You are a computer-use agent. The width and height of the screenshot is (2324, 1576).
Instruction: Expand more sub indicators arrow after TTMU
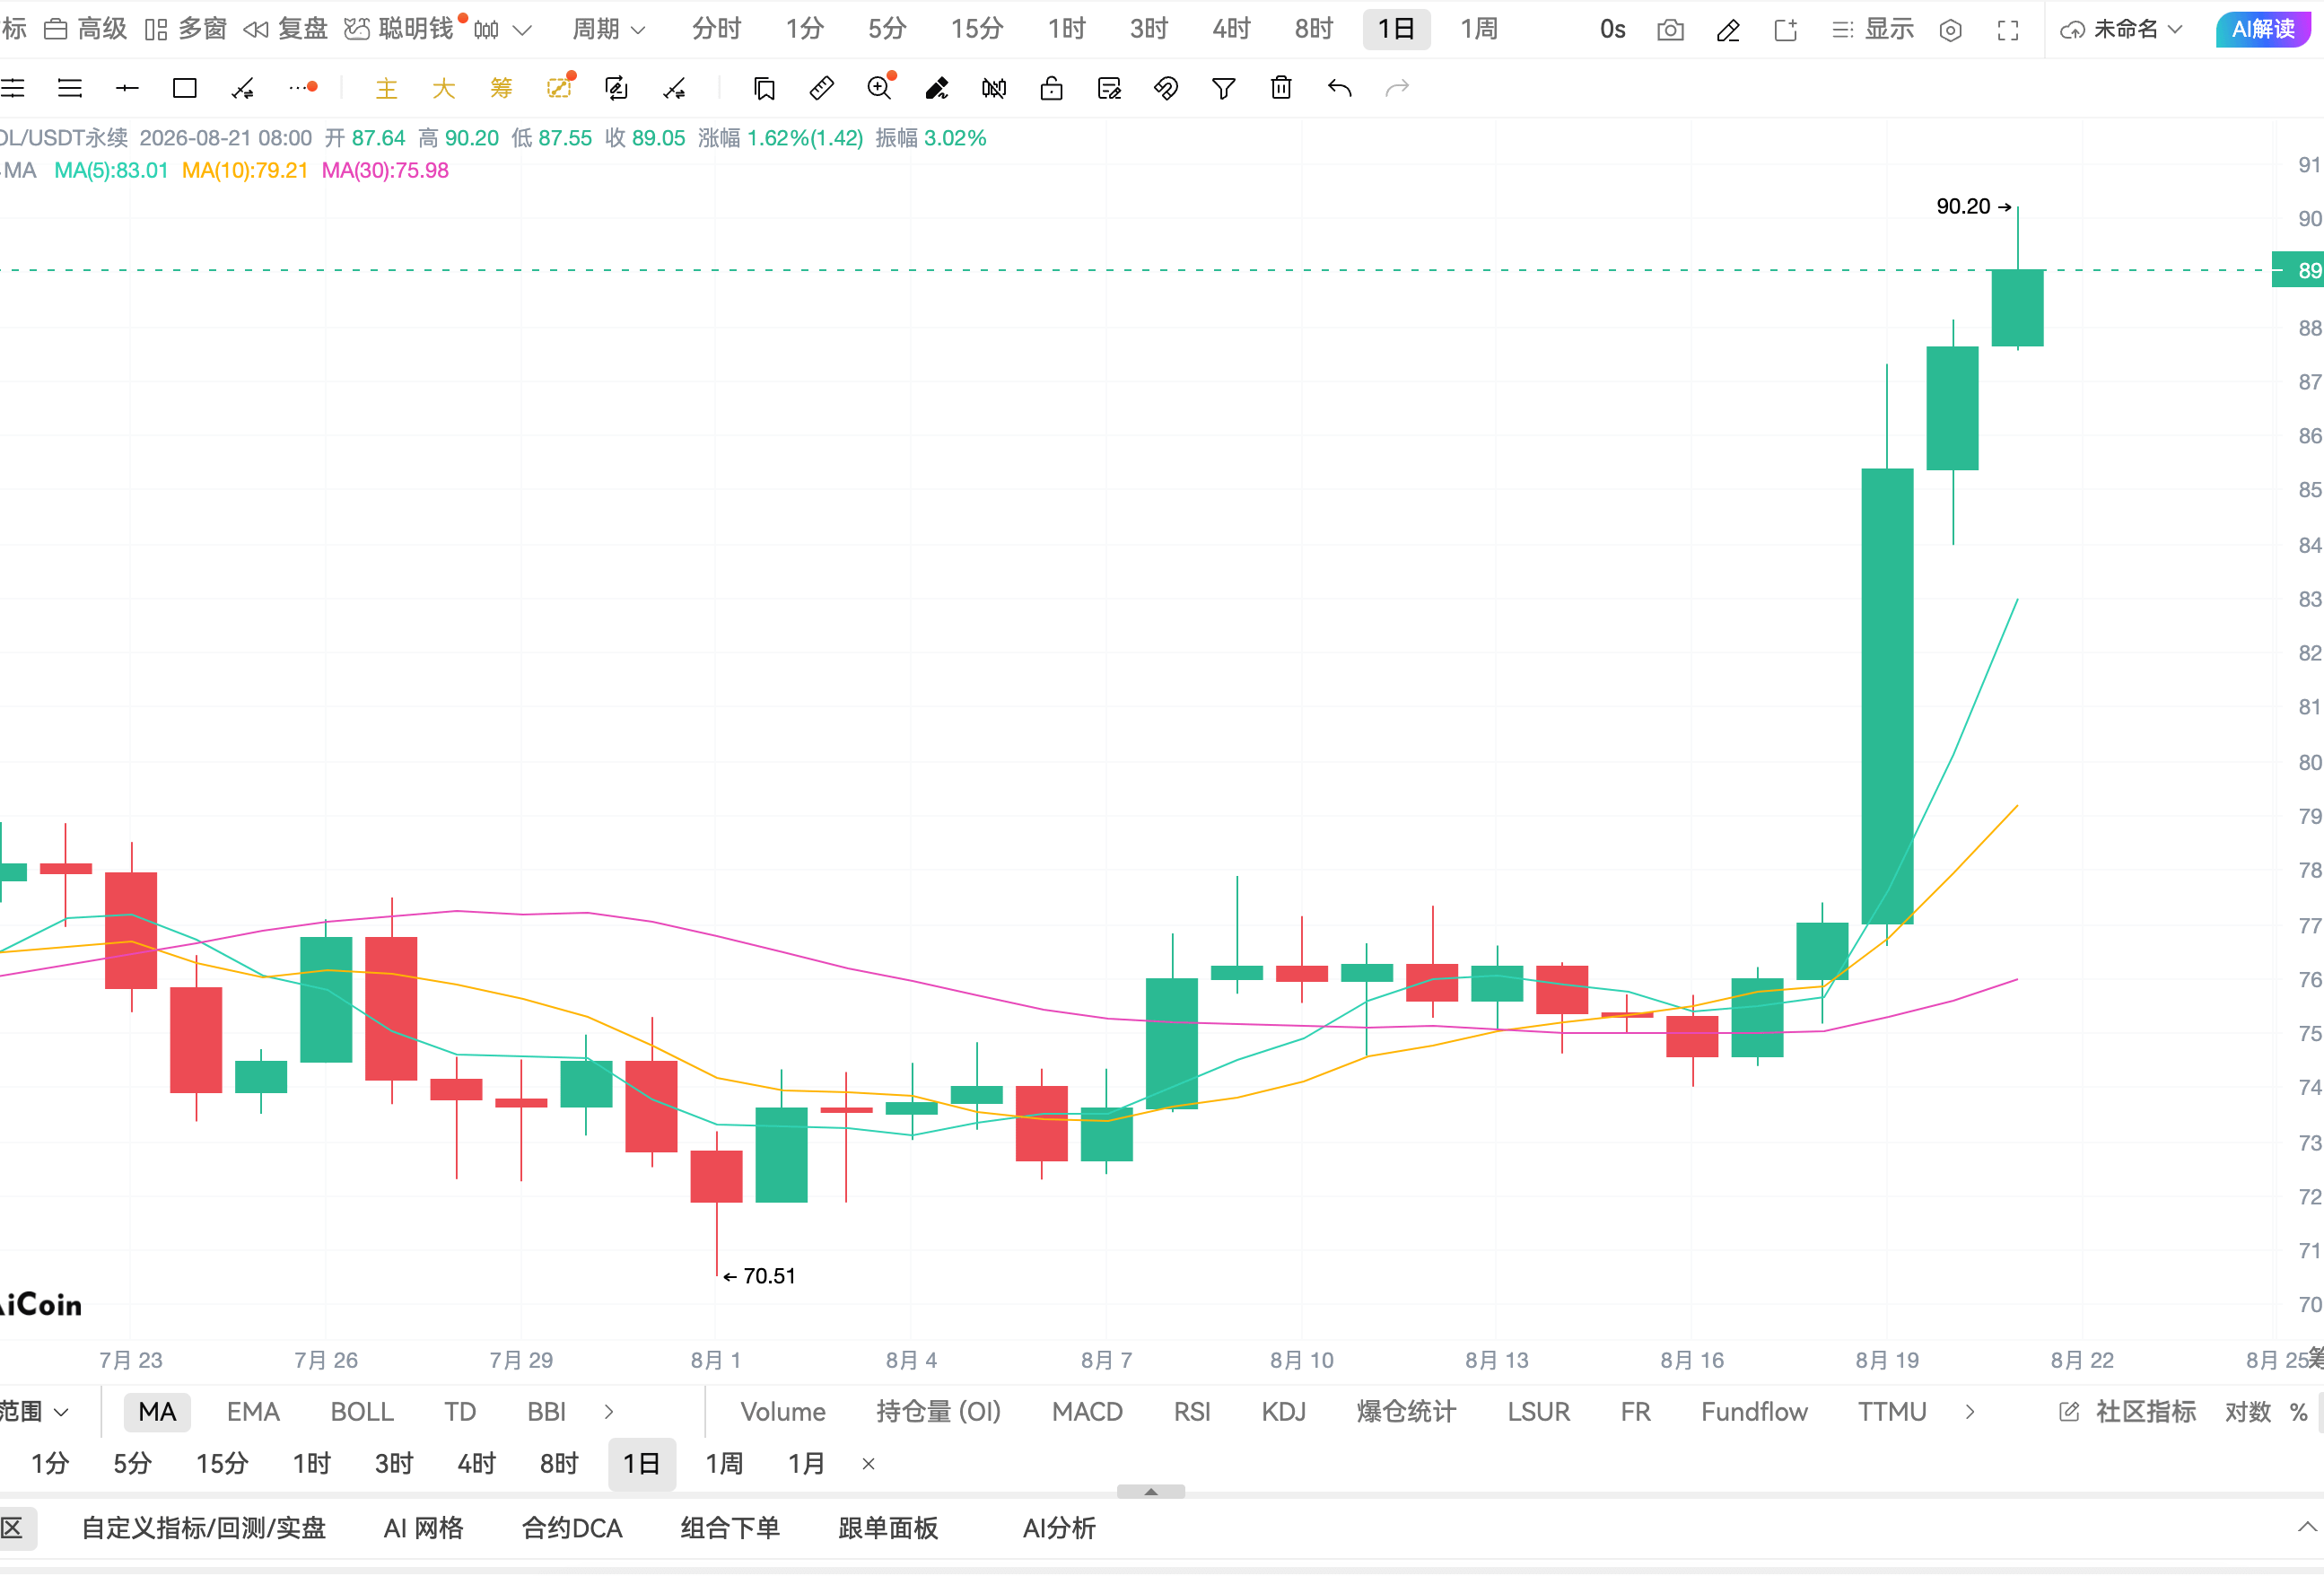pos(1970,1412)
